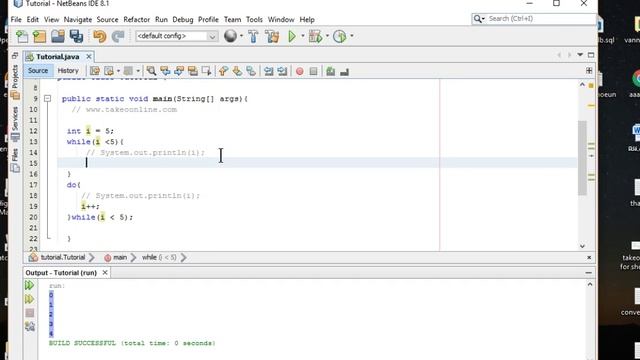The height and width of the screenshot is (360, 640).
Task: Toggle Rectangular Selection editor icon
Action: coord(206,71)
